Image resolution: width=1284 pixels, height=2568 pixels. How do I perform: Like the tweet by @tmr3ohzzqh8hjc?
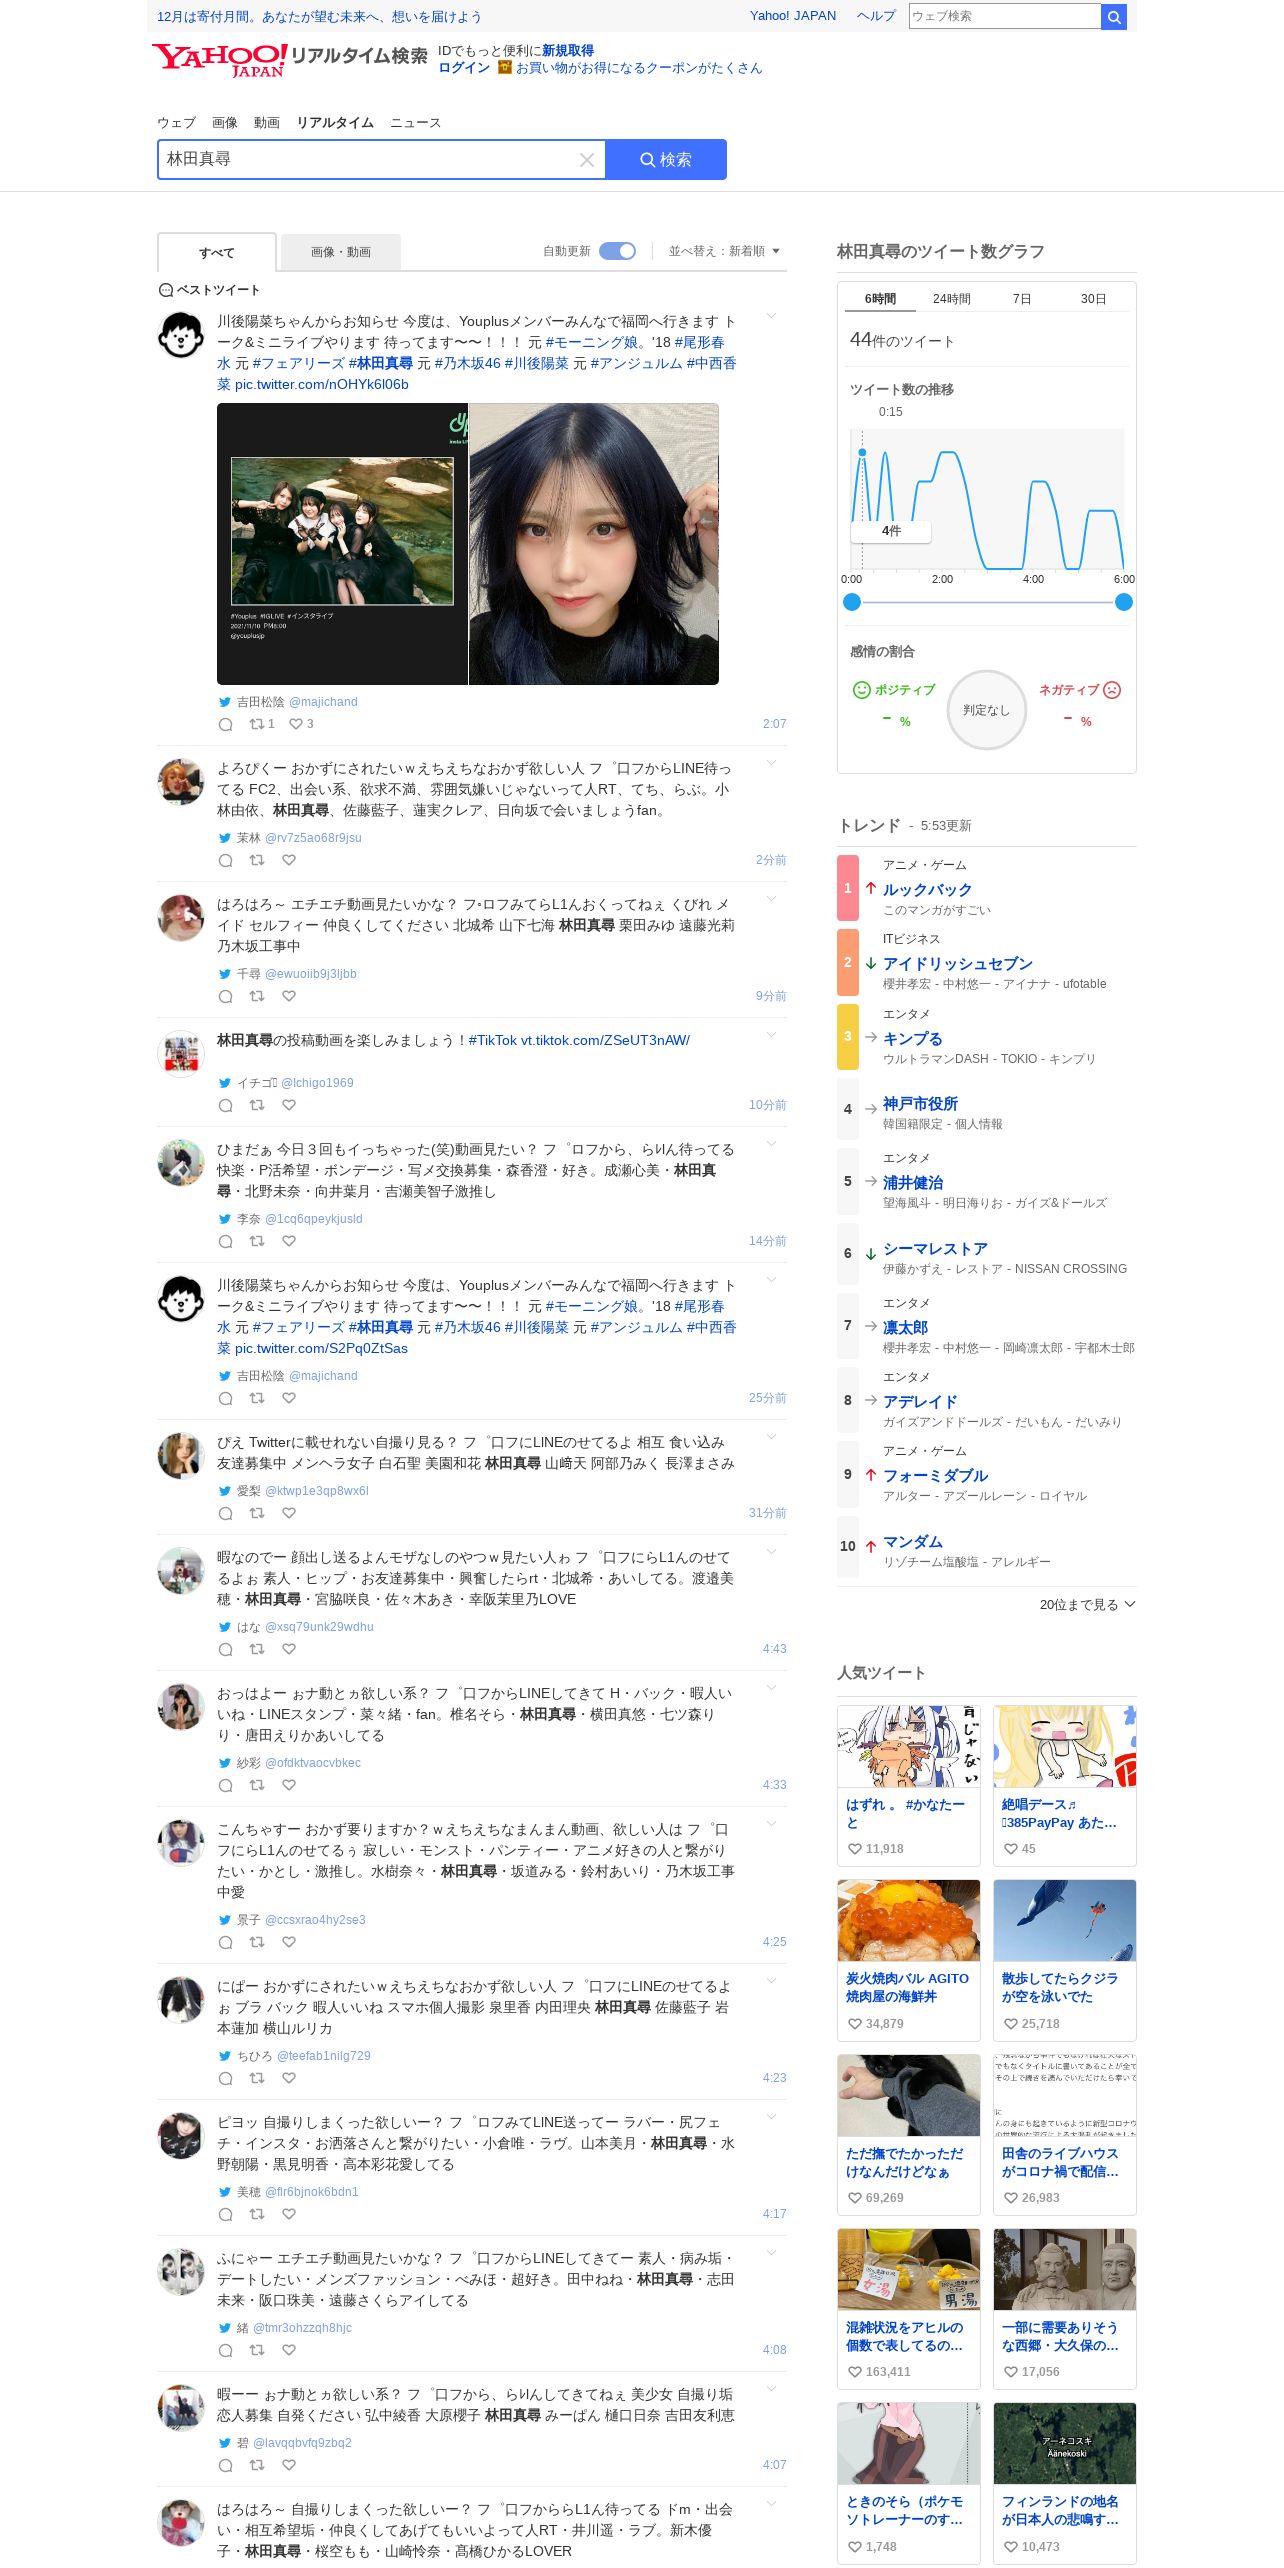pyautogui.click(x=289, y=2350)
